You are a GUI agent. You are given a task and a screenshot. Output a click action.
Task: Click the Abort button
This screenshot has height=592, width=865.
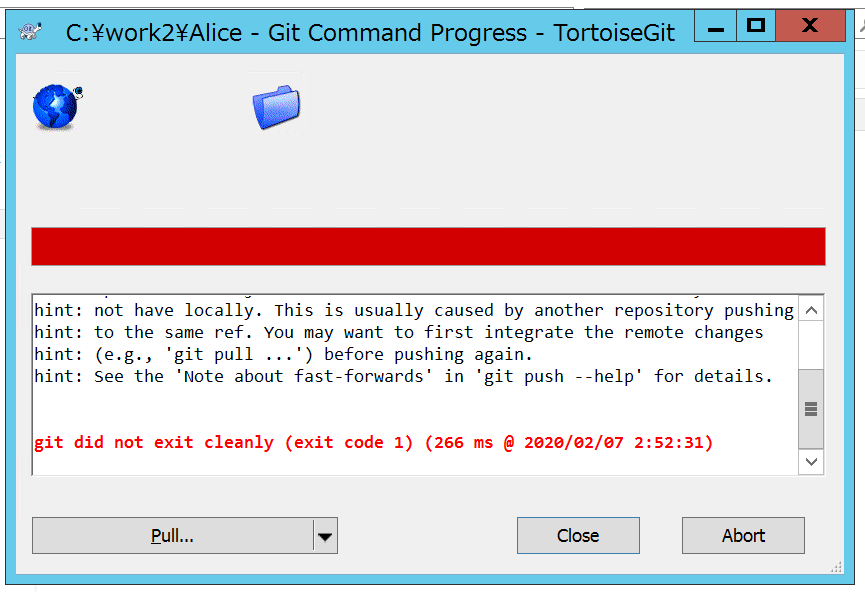tap(743, 536)
